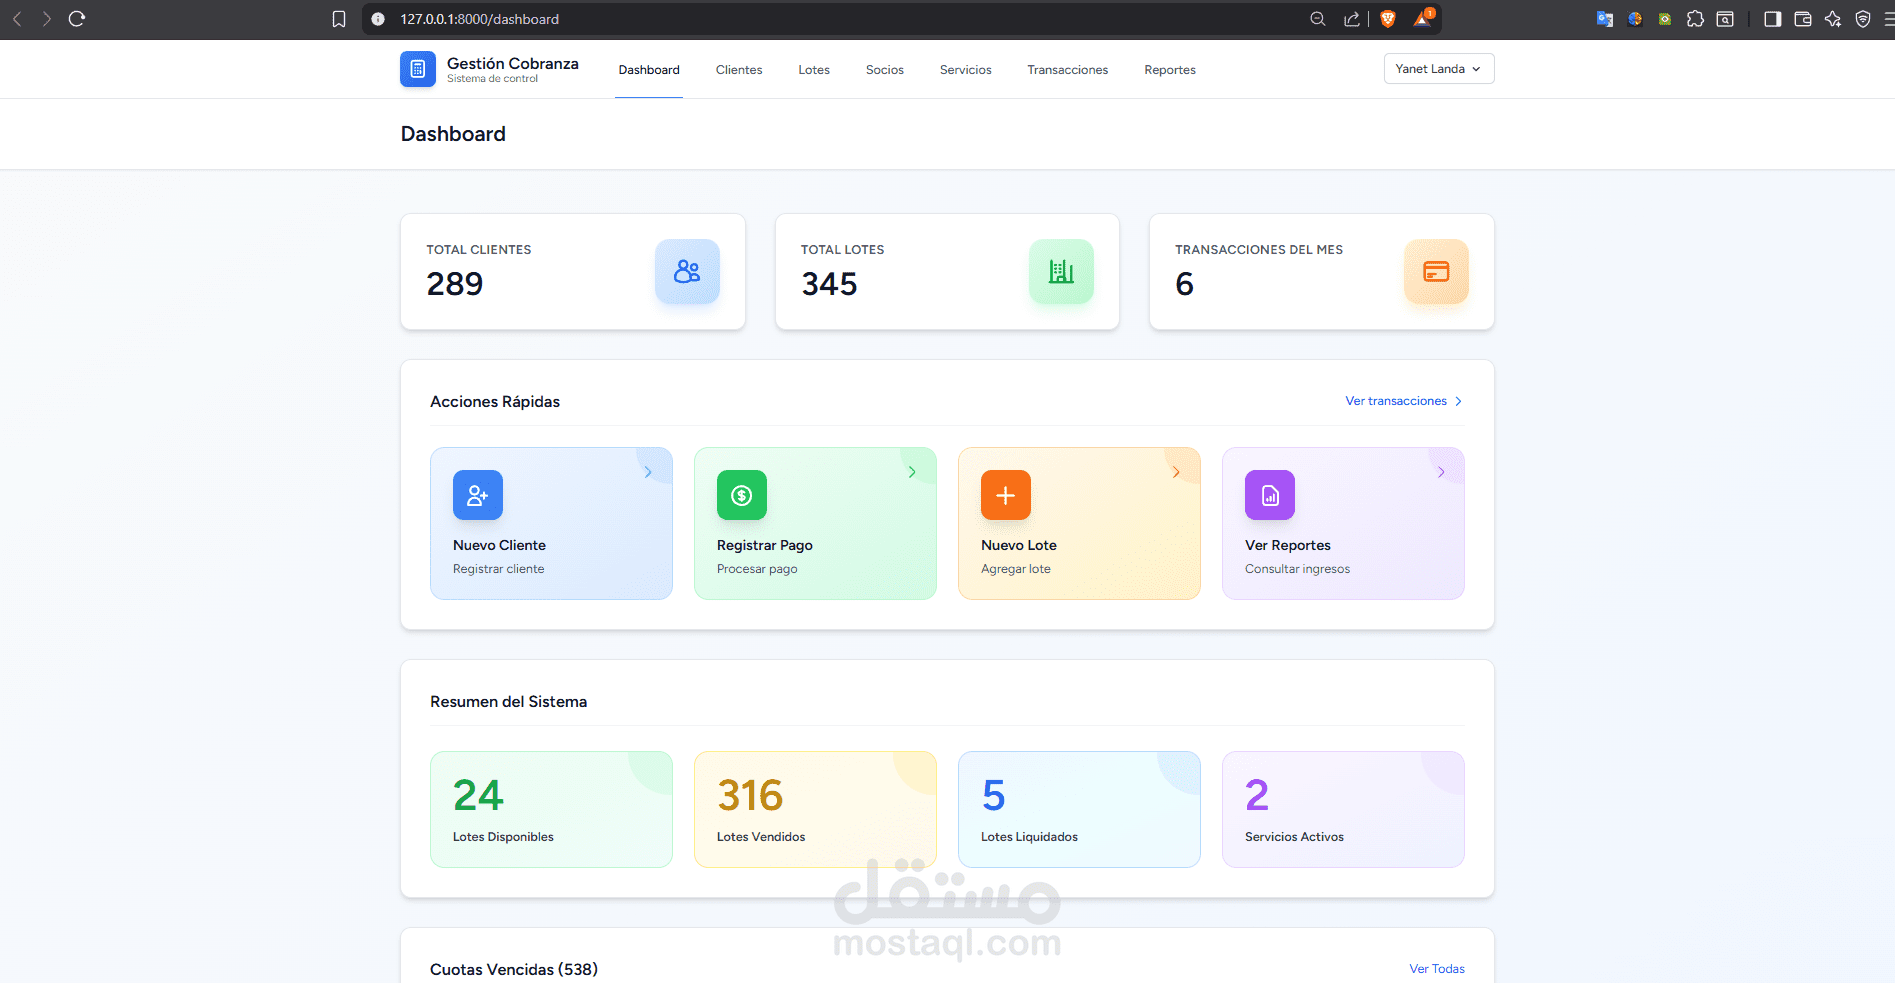Image resolution: width=1895 pixels, height=983 pixels.
Task: Click the Registrar Pago dollar icon
Action: point(742,495)
